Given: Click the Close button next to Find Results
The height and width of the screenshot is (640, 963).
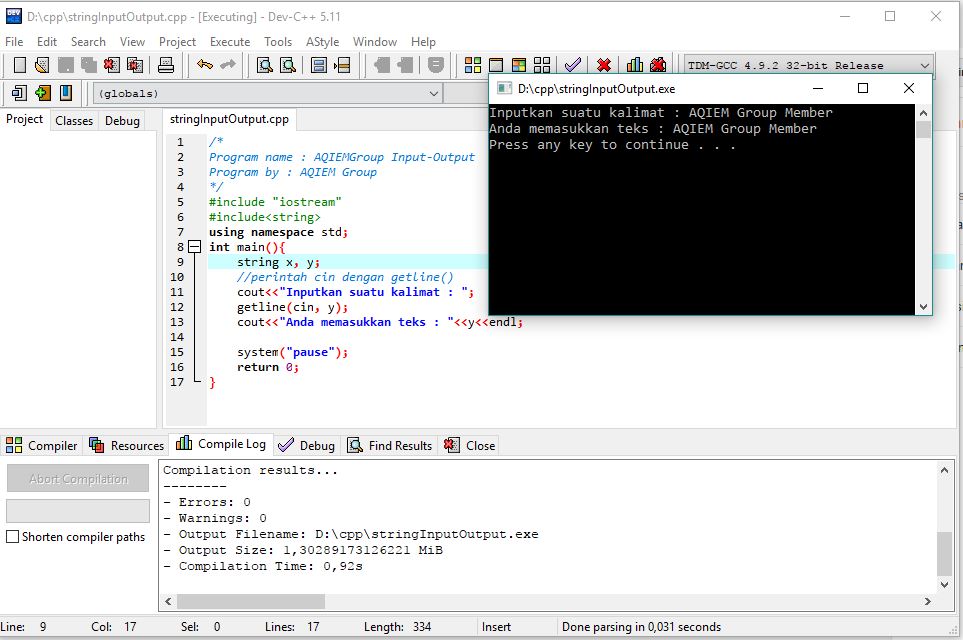Looking at the screenshot, I should tap(469, 445).
